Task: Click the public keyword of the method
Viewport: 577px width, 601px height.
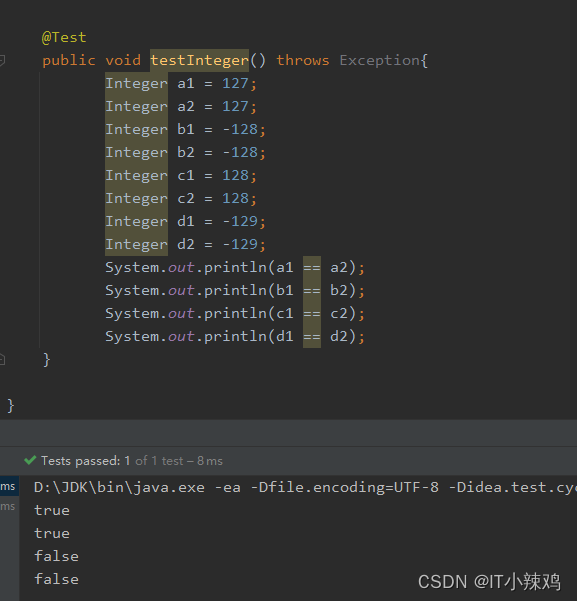Action: pyautogui.click(x=69, y=61)
